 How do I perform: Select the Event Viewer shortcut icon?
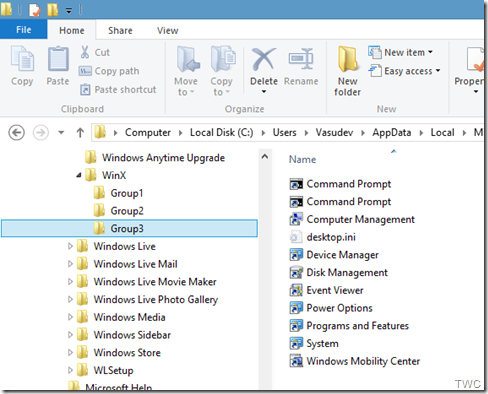(296, 290)
